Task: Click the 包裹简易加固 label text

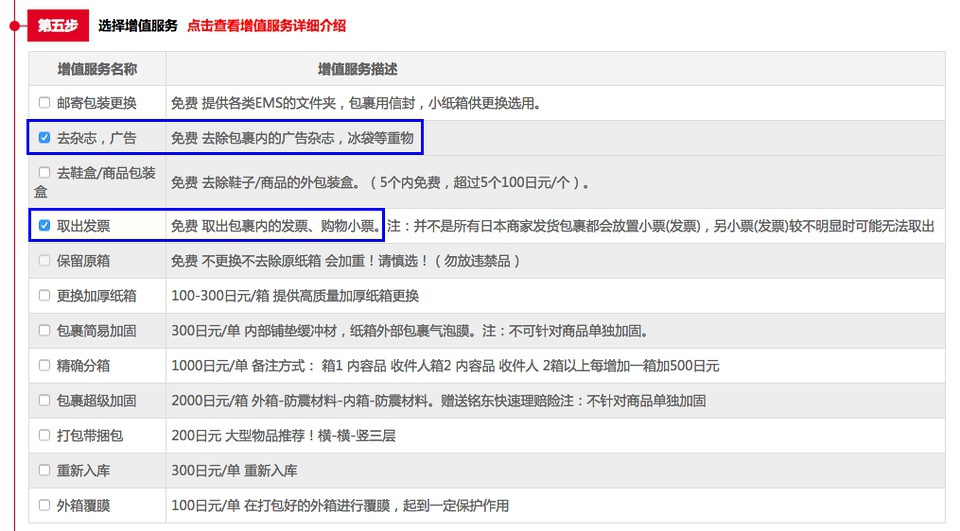Action: [97, 331]
